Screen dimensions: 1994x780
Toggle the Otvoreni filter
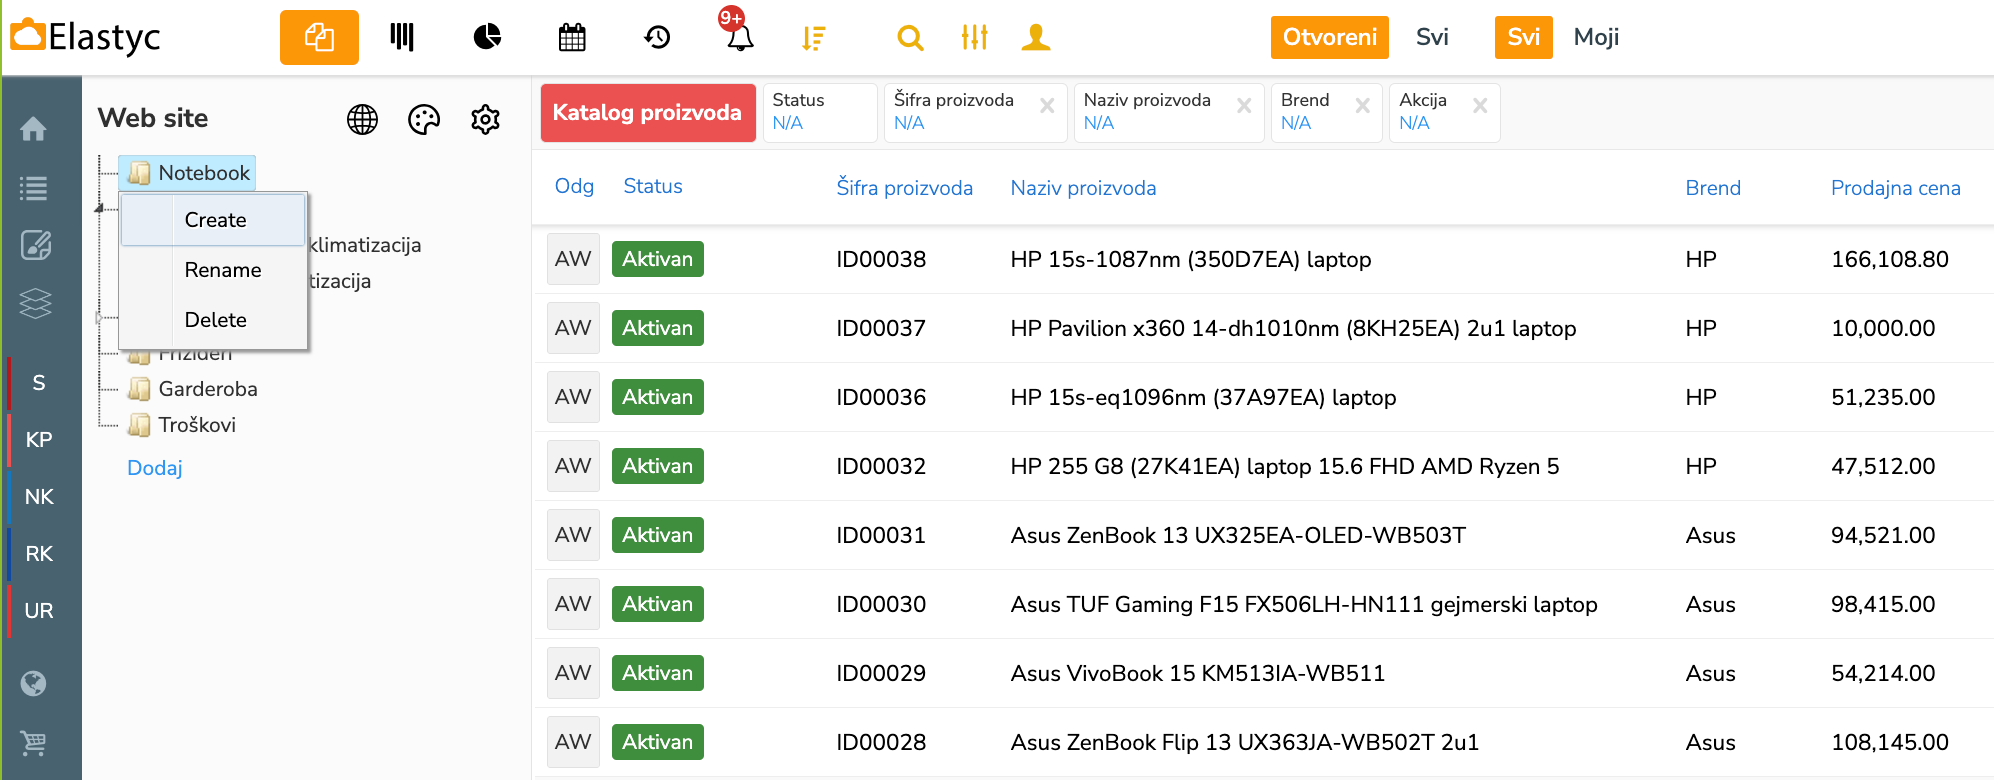click(x=1329, y=38)
